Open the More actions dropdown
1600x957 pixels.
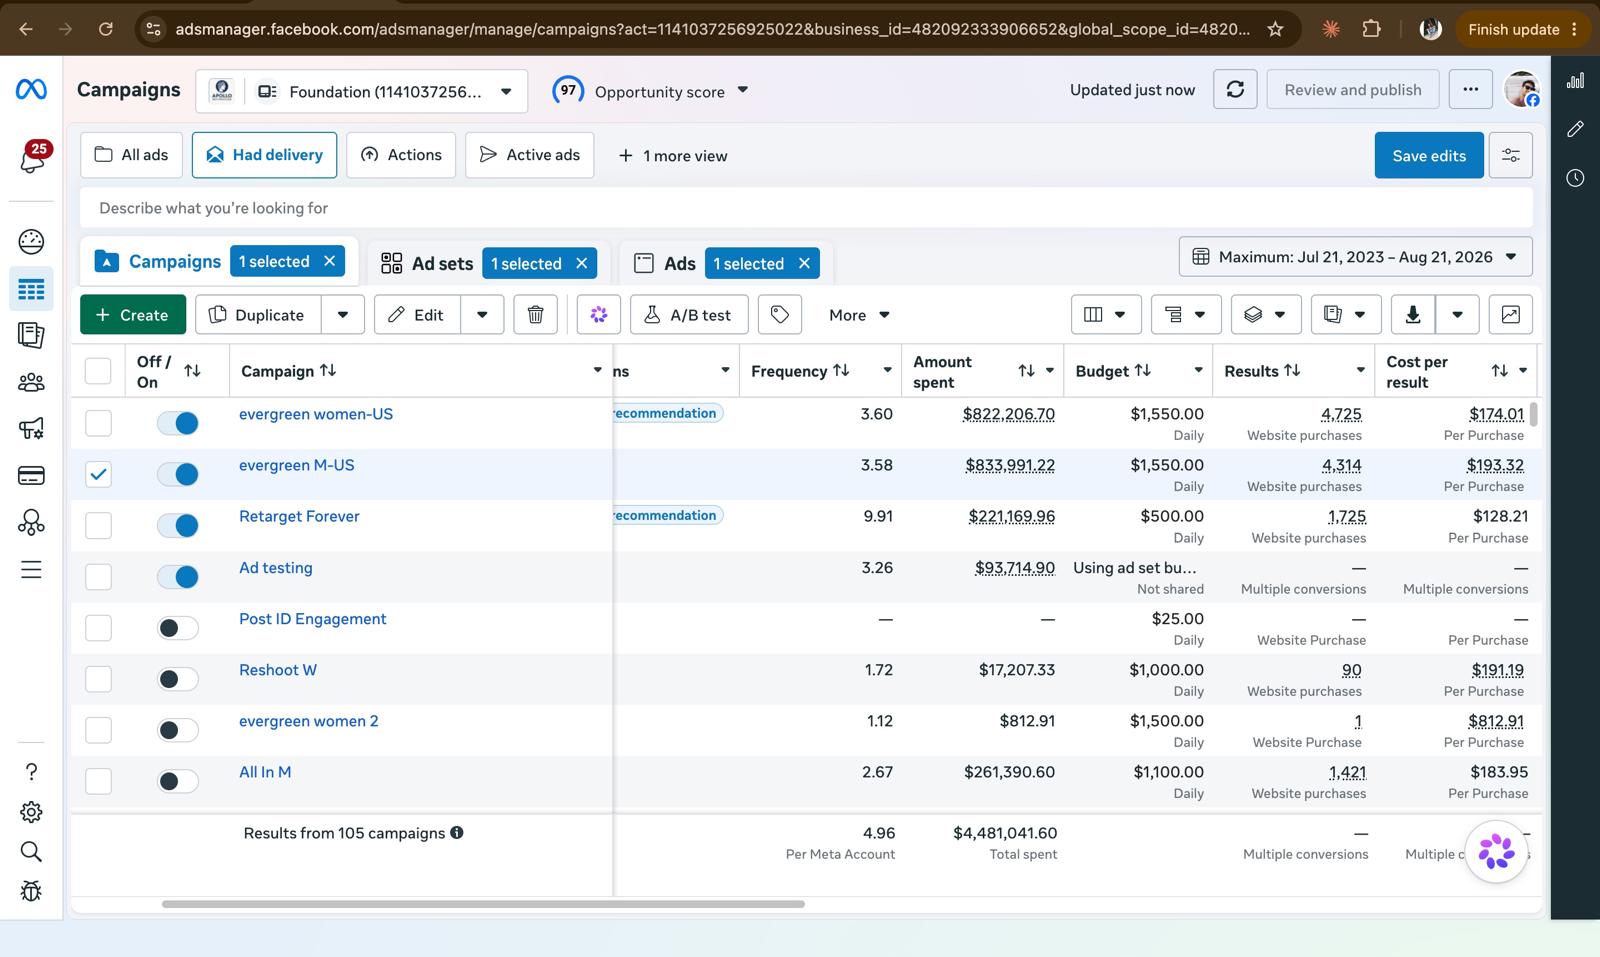(x=859, y=315)
